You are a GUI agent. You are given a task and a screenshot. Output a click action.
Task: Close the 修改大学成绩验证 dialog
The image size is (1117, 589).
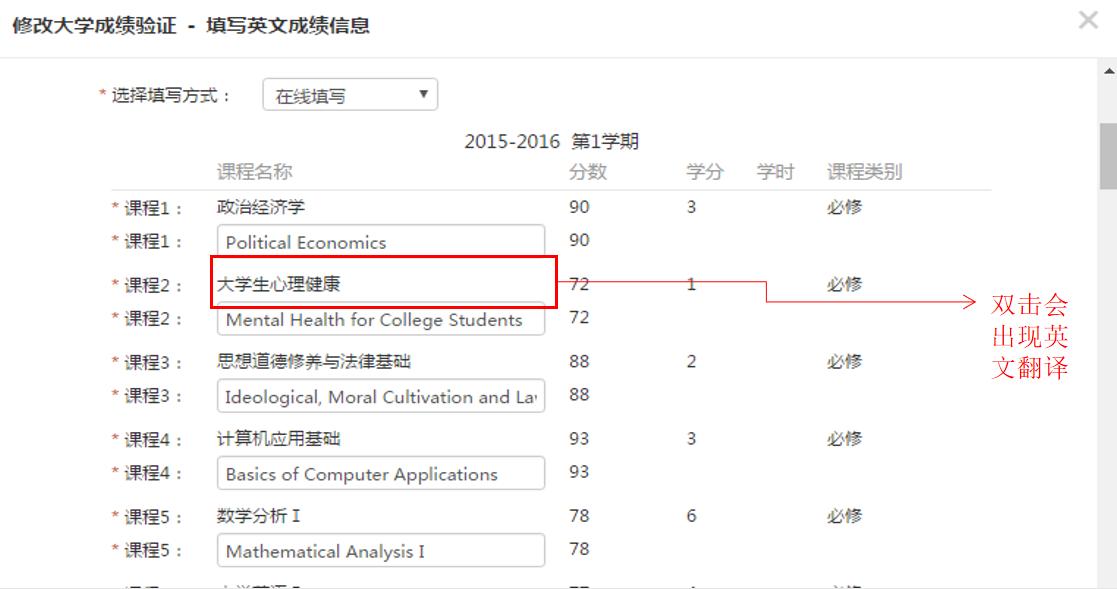[1088, 20]
